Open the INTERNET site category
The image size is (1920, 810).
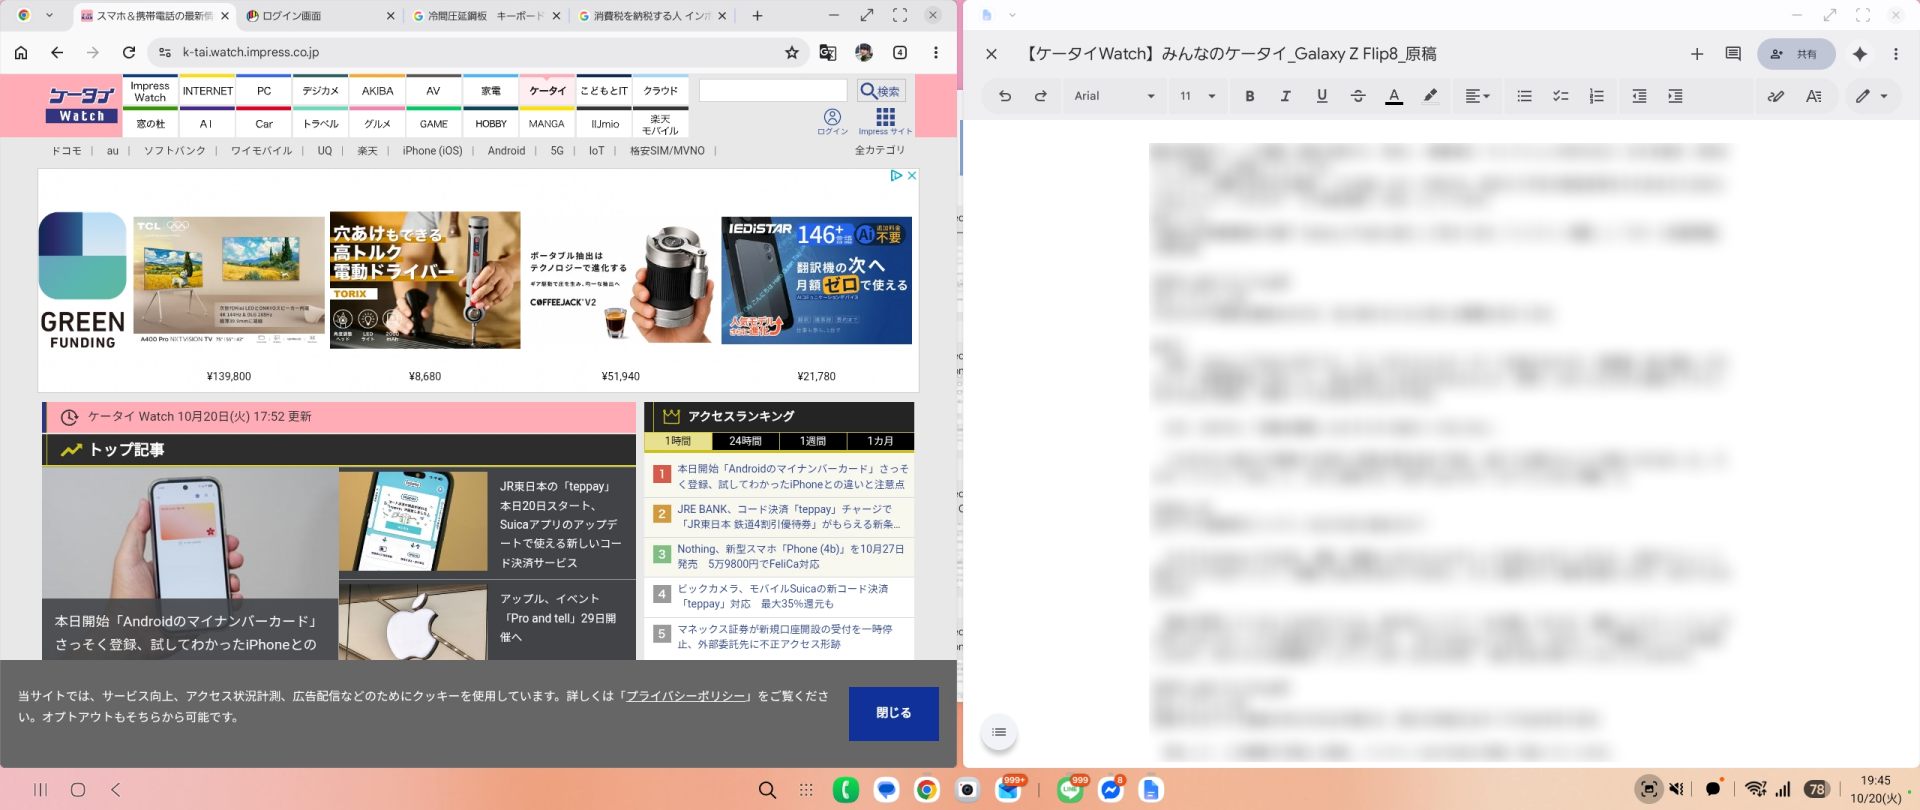coord(208,91)
